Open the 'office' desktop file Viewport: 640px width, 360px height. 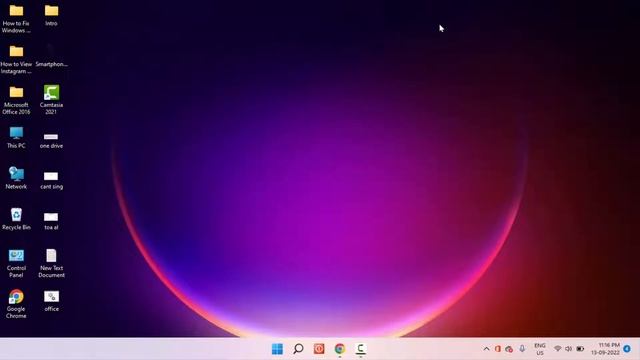(51, 301)
